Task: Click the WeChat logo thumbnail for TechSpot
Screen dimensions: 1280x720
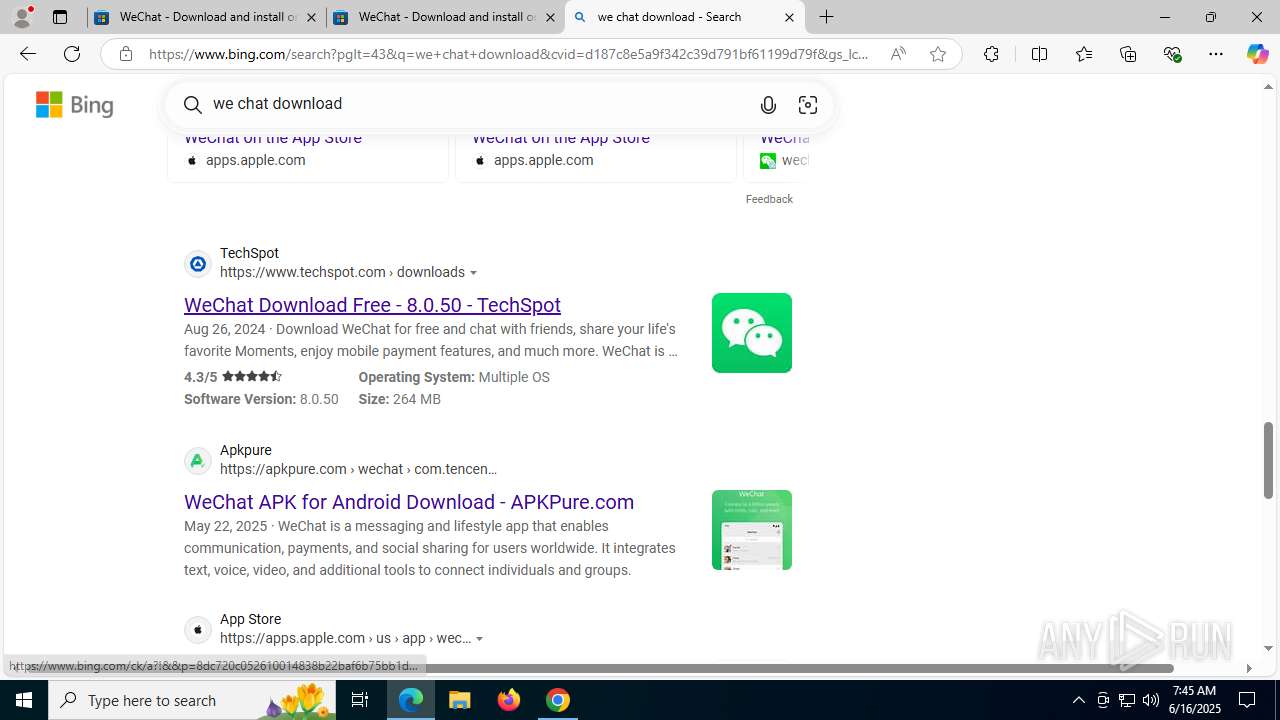Action: tap(752, 333)
